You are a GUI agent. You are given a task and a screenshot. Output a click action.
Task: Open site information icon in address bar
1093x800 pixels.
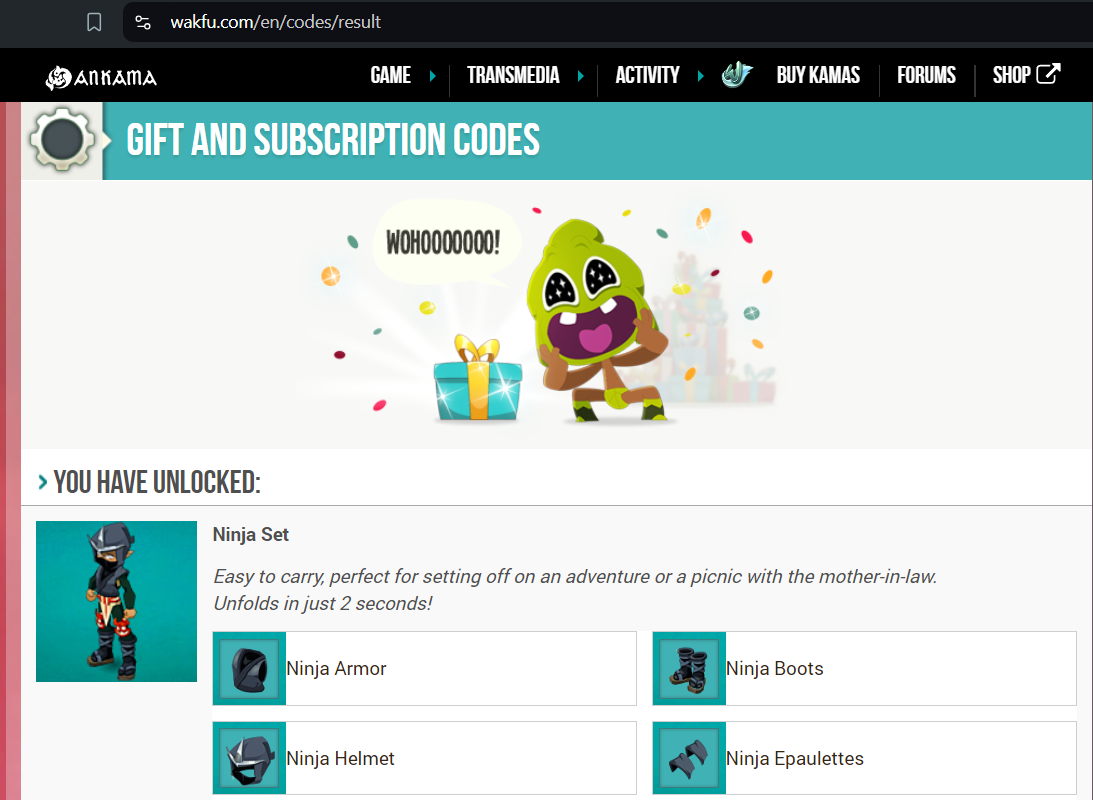(143, 22)
